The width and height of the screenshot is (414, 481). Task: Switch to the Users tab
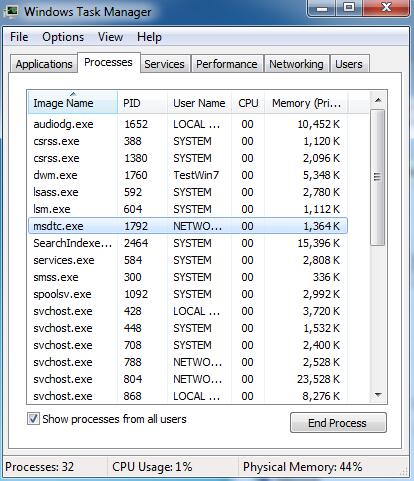click(x=349, y=64)
